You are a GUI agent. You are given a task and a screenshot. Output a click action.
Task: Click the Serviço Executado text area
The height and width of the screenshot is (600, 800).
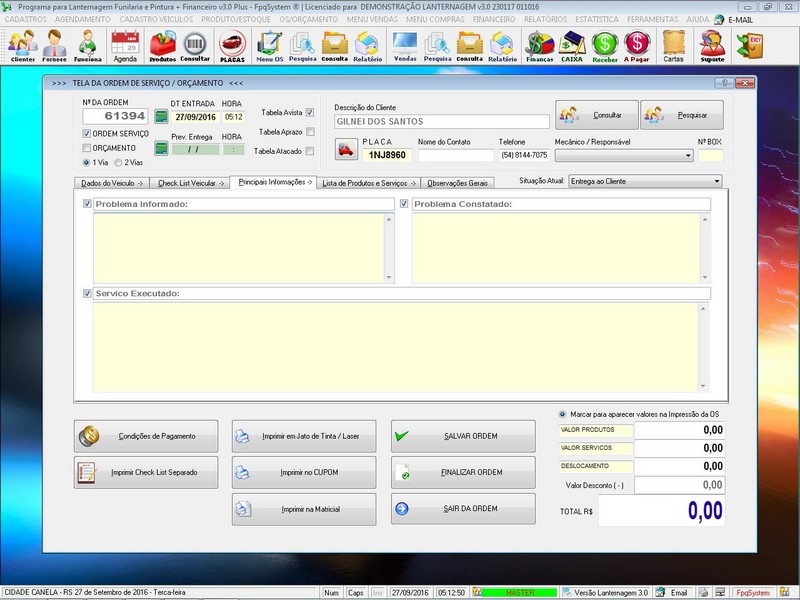395,345
